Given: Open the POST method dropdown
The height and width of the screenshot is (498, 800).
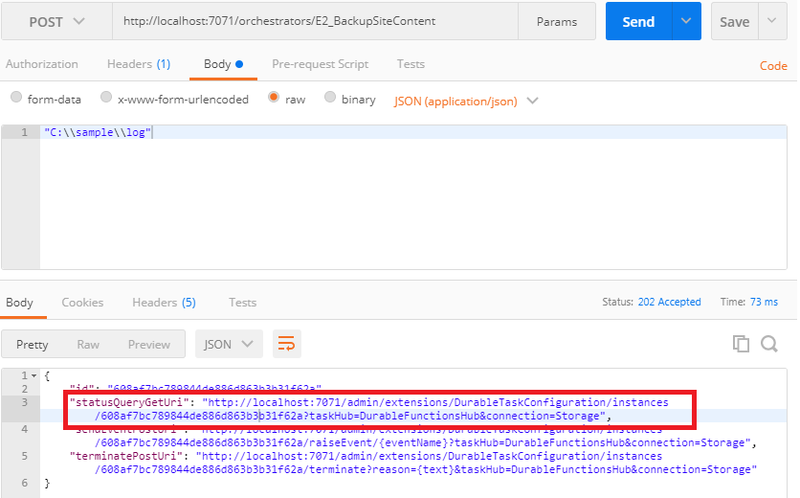Looking at the screenshot, I should coord(57,21).
